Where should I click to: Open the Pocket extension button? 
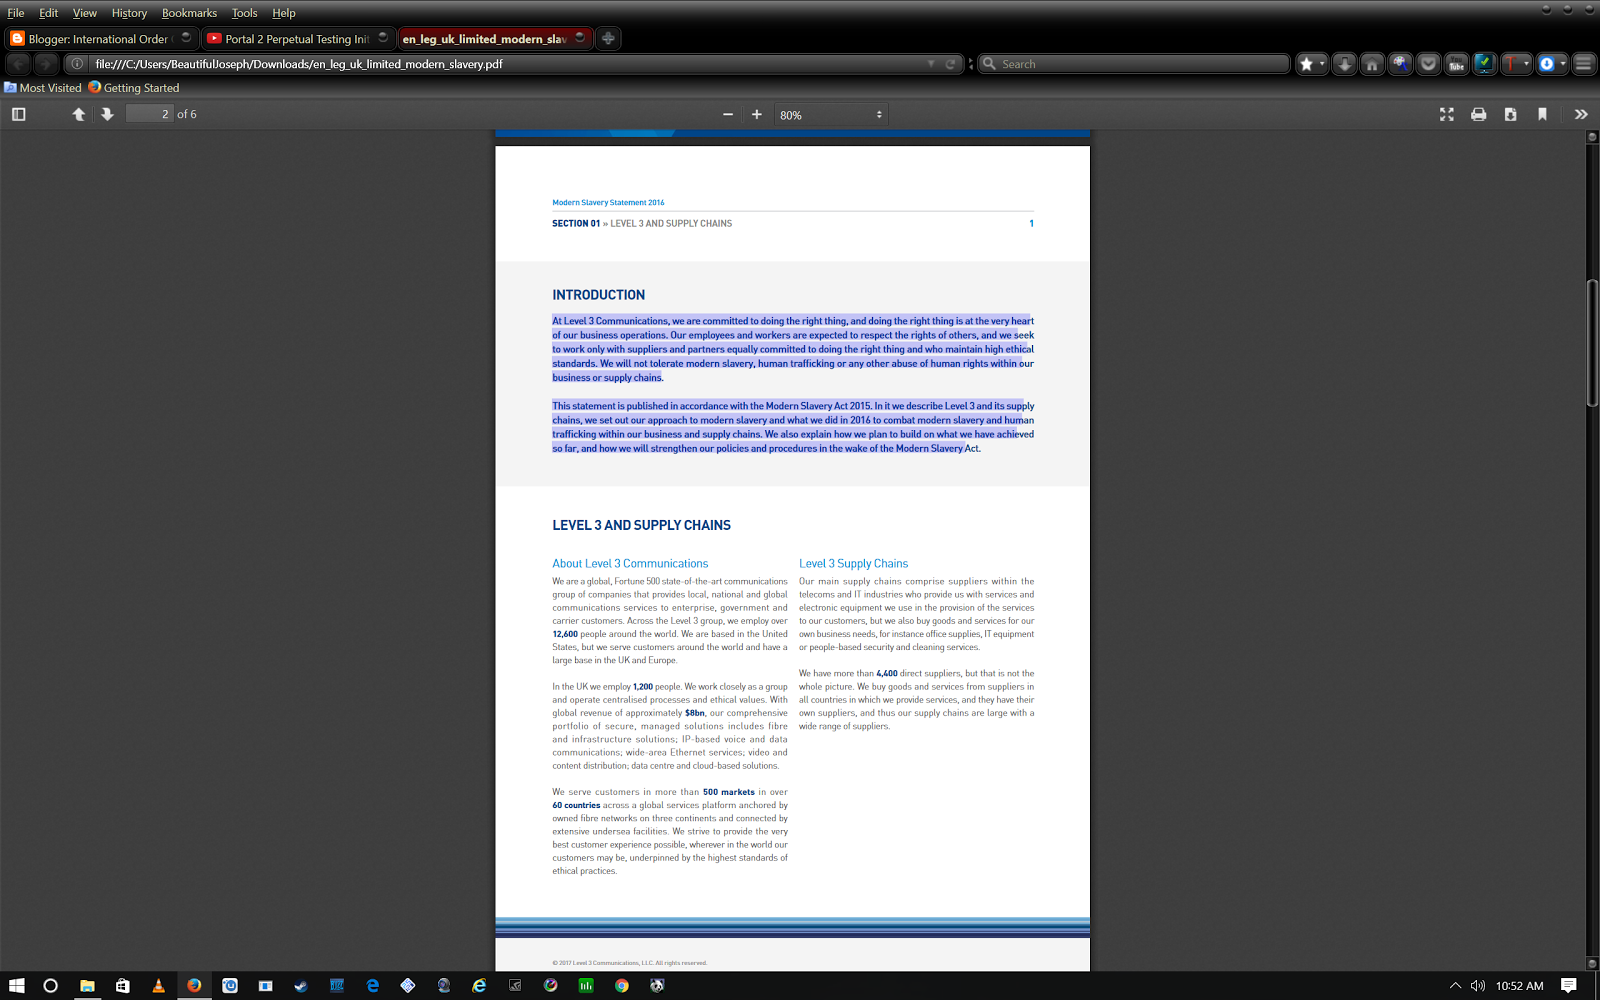[x=1429, y=64]
